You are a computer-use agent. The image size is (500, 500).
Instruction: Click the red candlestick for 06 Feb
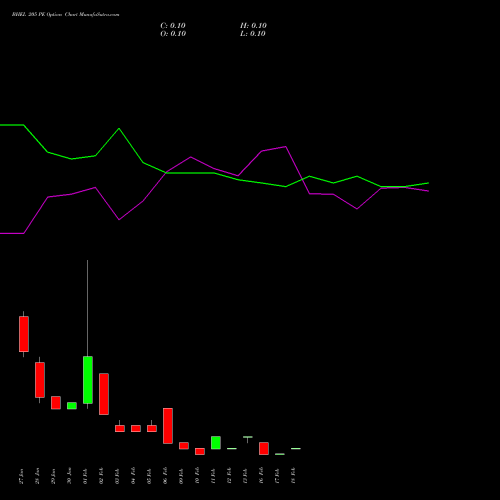click(168, 426)
